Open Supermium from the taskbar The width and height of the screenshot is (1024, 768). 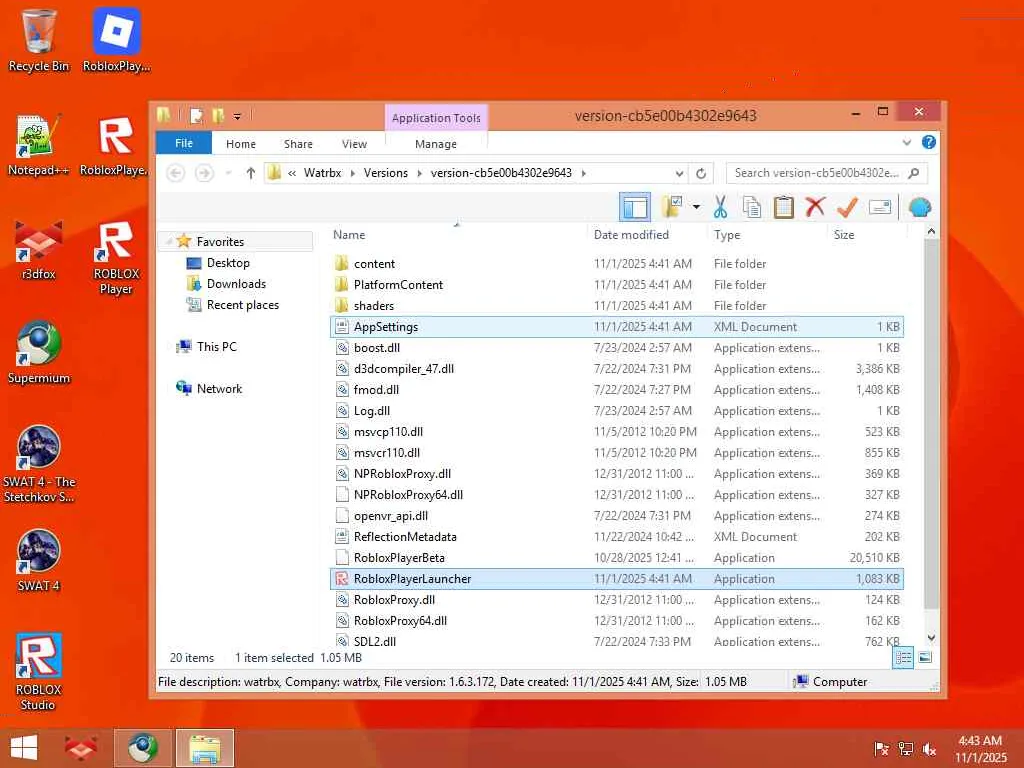coord(143,748)
